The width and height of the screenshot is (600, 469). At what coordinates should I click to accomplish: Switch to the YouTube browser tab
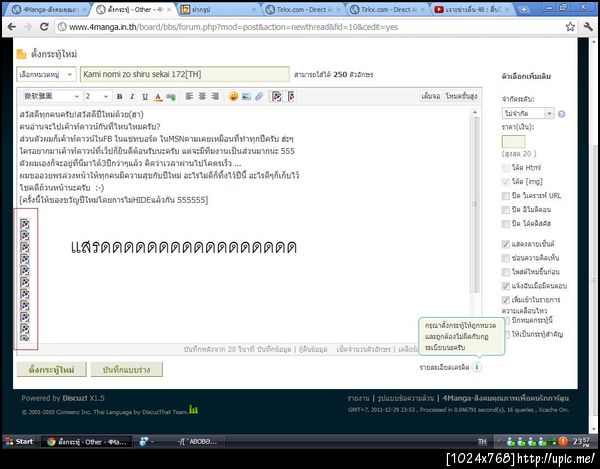[473, 10]
